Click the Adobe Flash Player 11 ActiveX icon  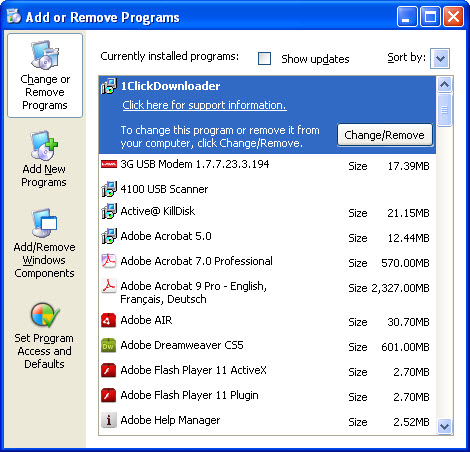coord(109,370)
